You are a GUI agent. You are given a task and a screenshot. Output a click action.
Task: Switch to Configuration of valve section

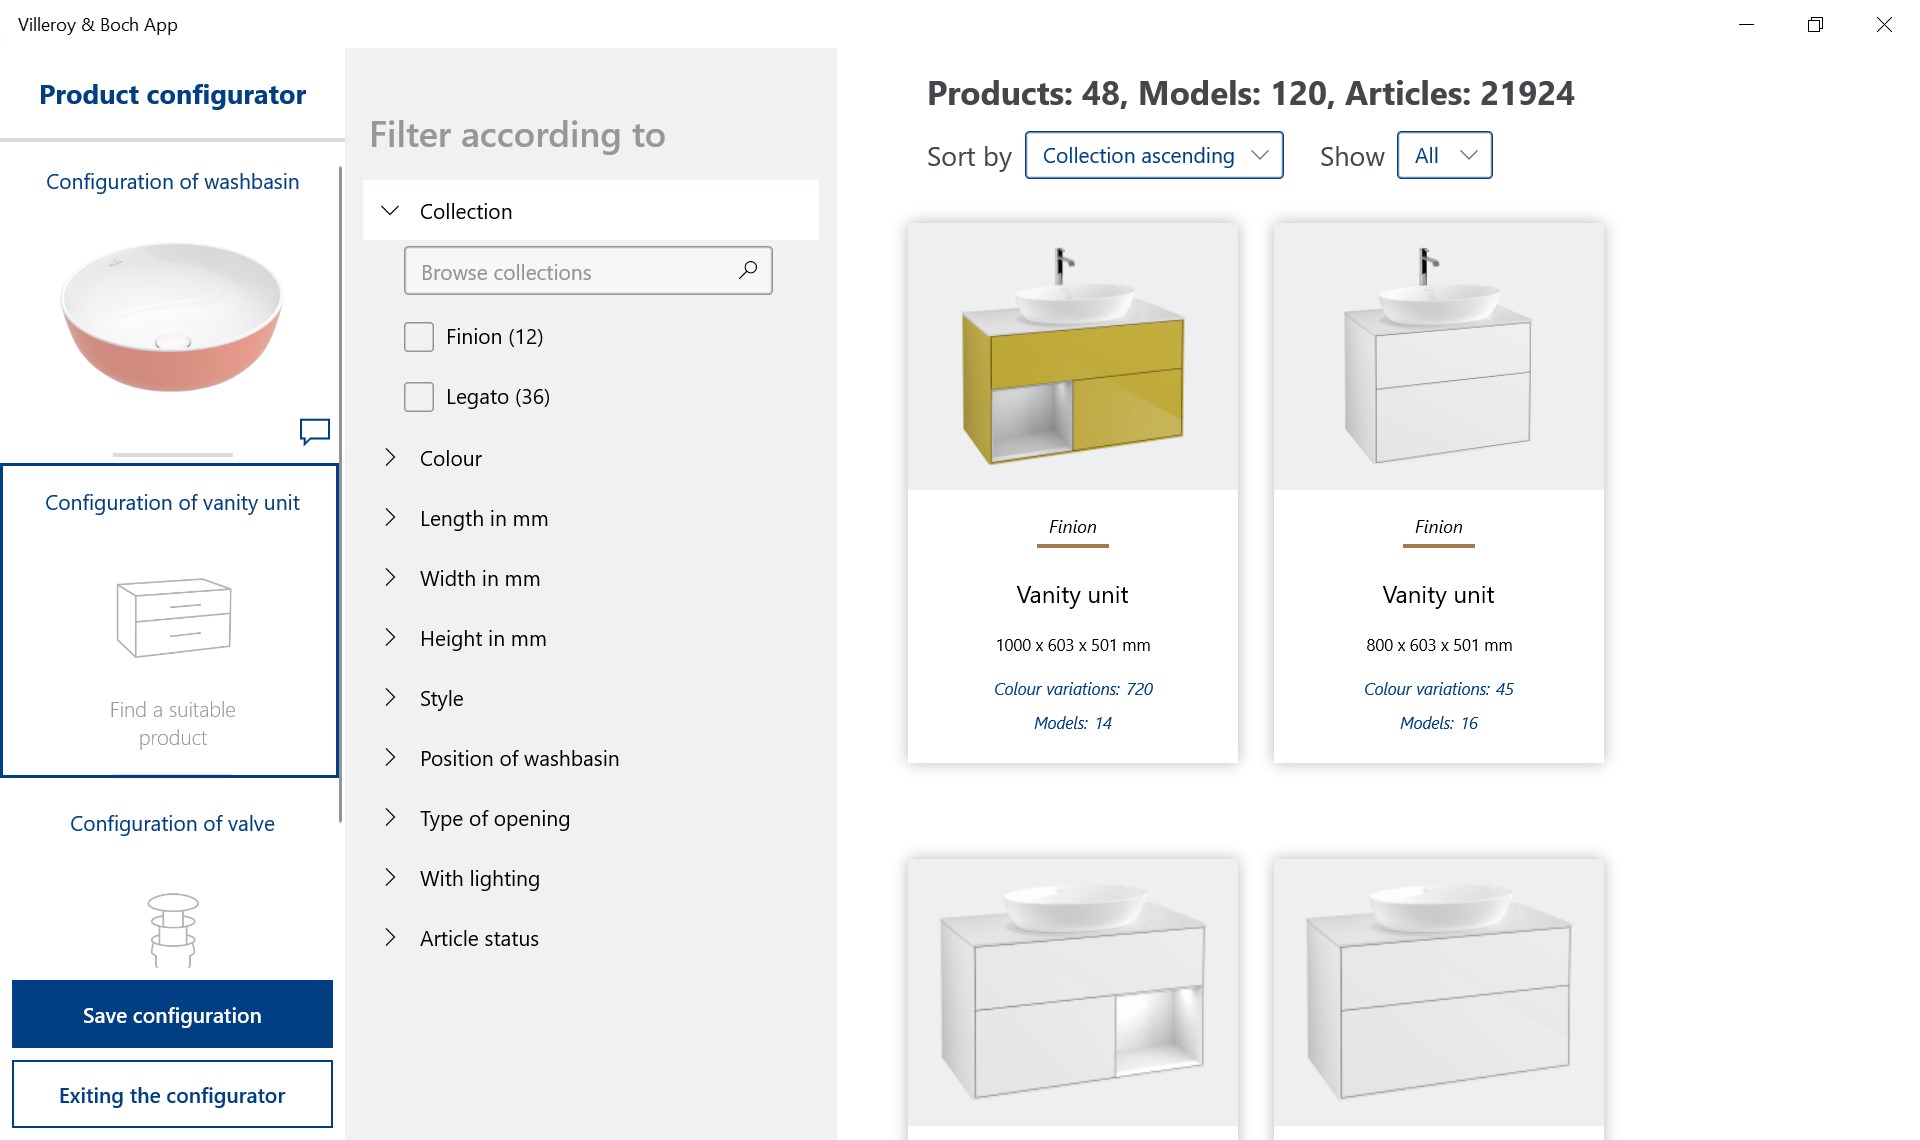click(x=172, y=824)
